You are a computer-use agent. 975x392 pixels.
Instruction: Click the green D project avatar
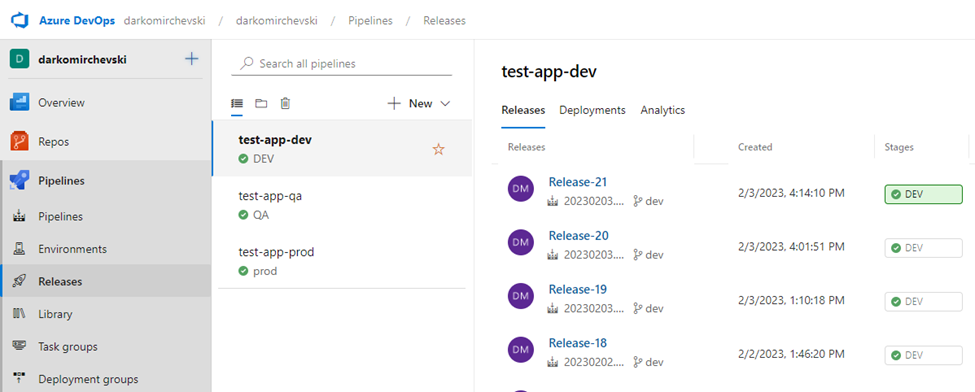(x=20, y=60)
